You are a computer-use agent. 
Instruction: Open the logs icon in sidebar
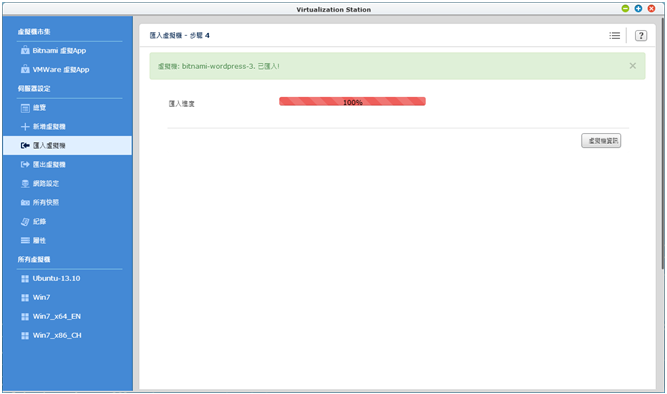[25, 222]
